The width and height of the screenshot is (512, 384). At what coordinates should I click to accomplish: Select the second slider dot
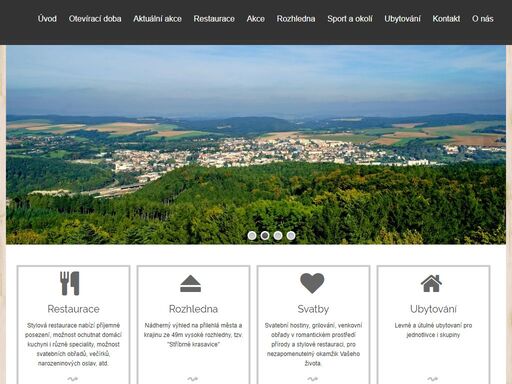pyautogui.click(x=265, y=236)
